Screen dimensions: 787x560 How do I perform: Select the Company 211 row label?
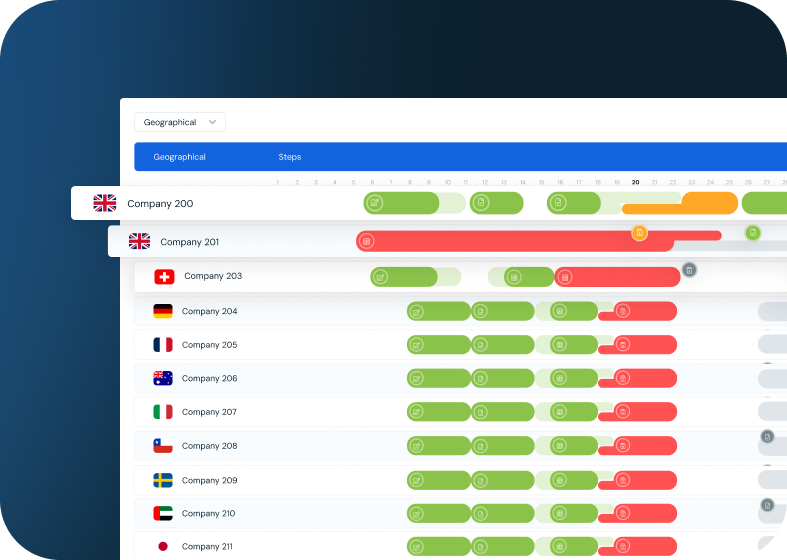click(x=207, y=546)
